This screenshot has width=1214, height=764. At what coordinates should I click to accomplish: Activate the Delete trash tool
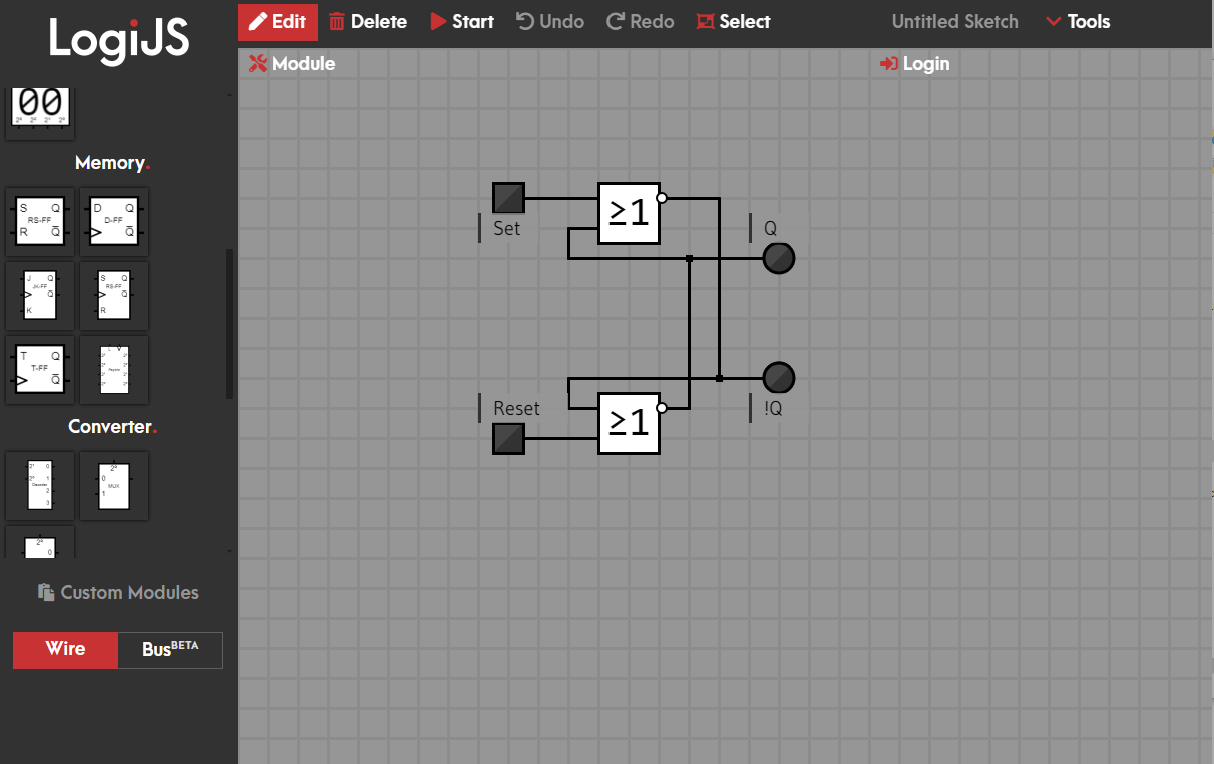pos(368,21)
